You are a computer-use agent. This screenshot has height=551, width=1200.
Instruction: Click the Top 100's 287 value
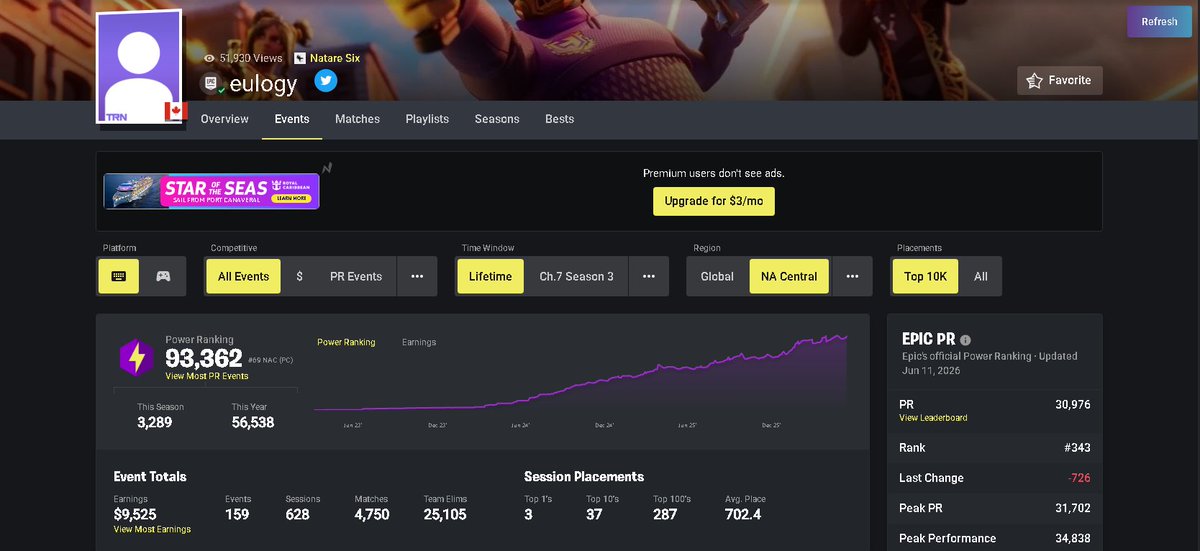click(x=665, y=514)
